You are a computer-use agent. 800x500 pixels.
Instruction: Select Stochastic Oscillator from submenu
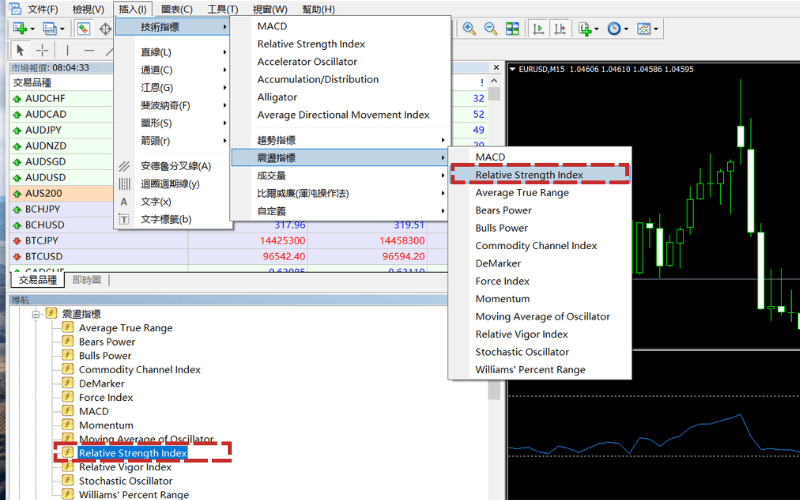pos(522,352)
